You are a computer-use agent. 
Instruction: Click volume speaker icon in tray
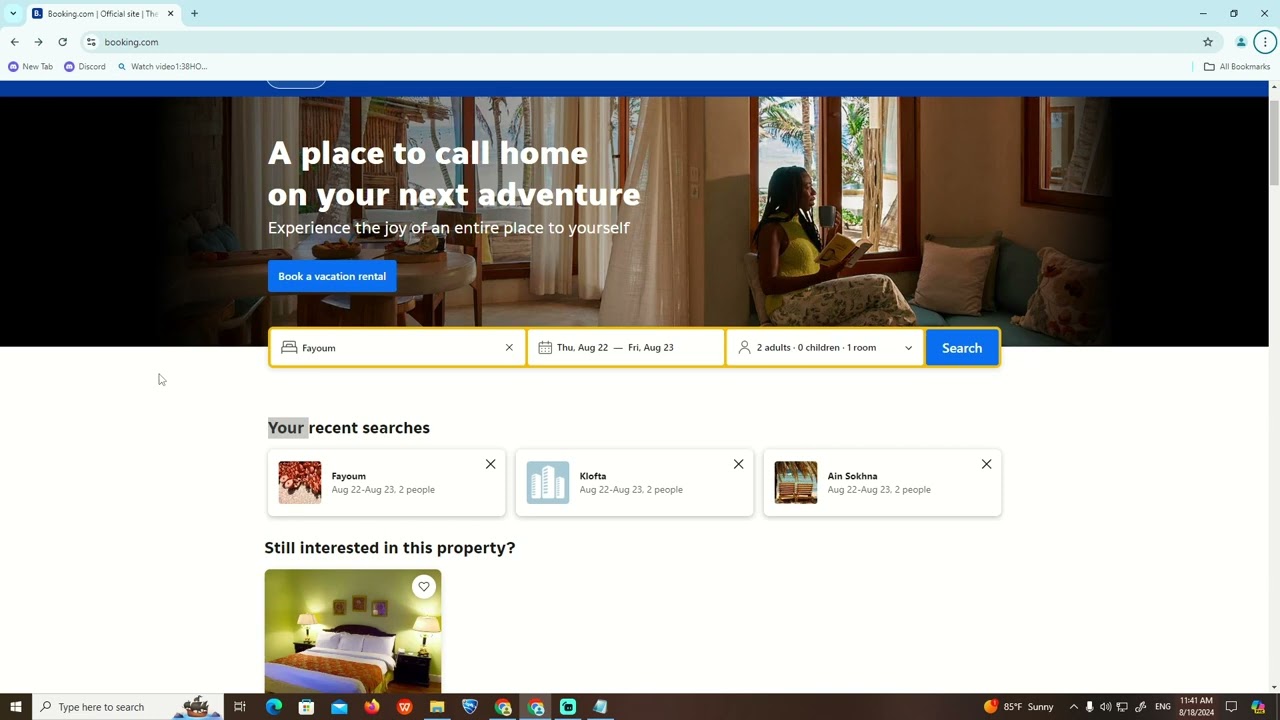coord(1105,707)
